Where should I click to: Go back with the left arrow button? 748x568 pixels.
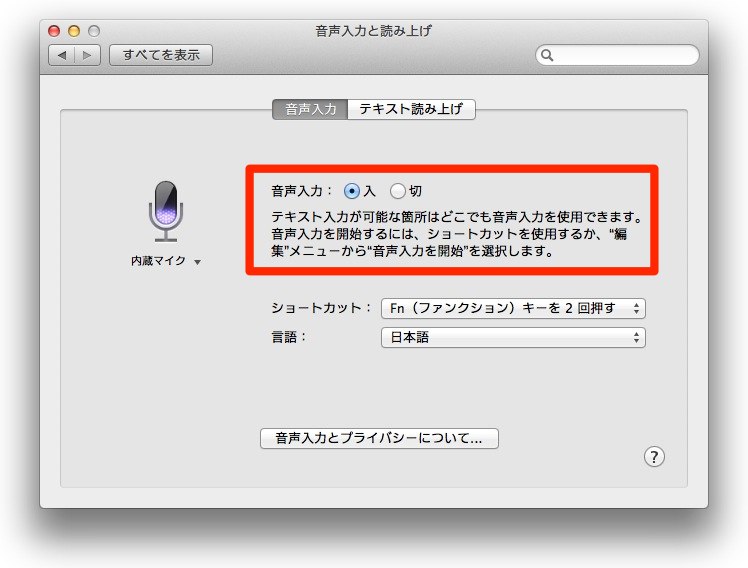pyautogui.click(x=62, y=55)
